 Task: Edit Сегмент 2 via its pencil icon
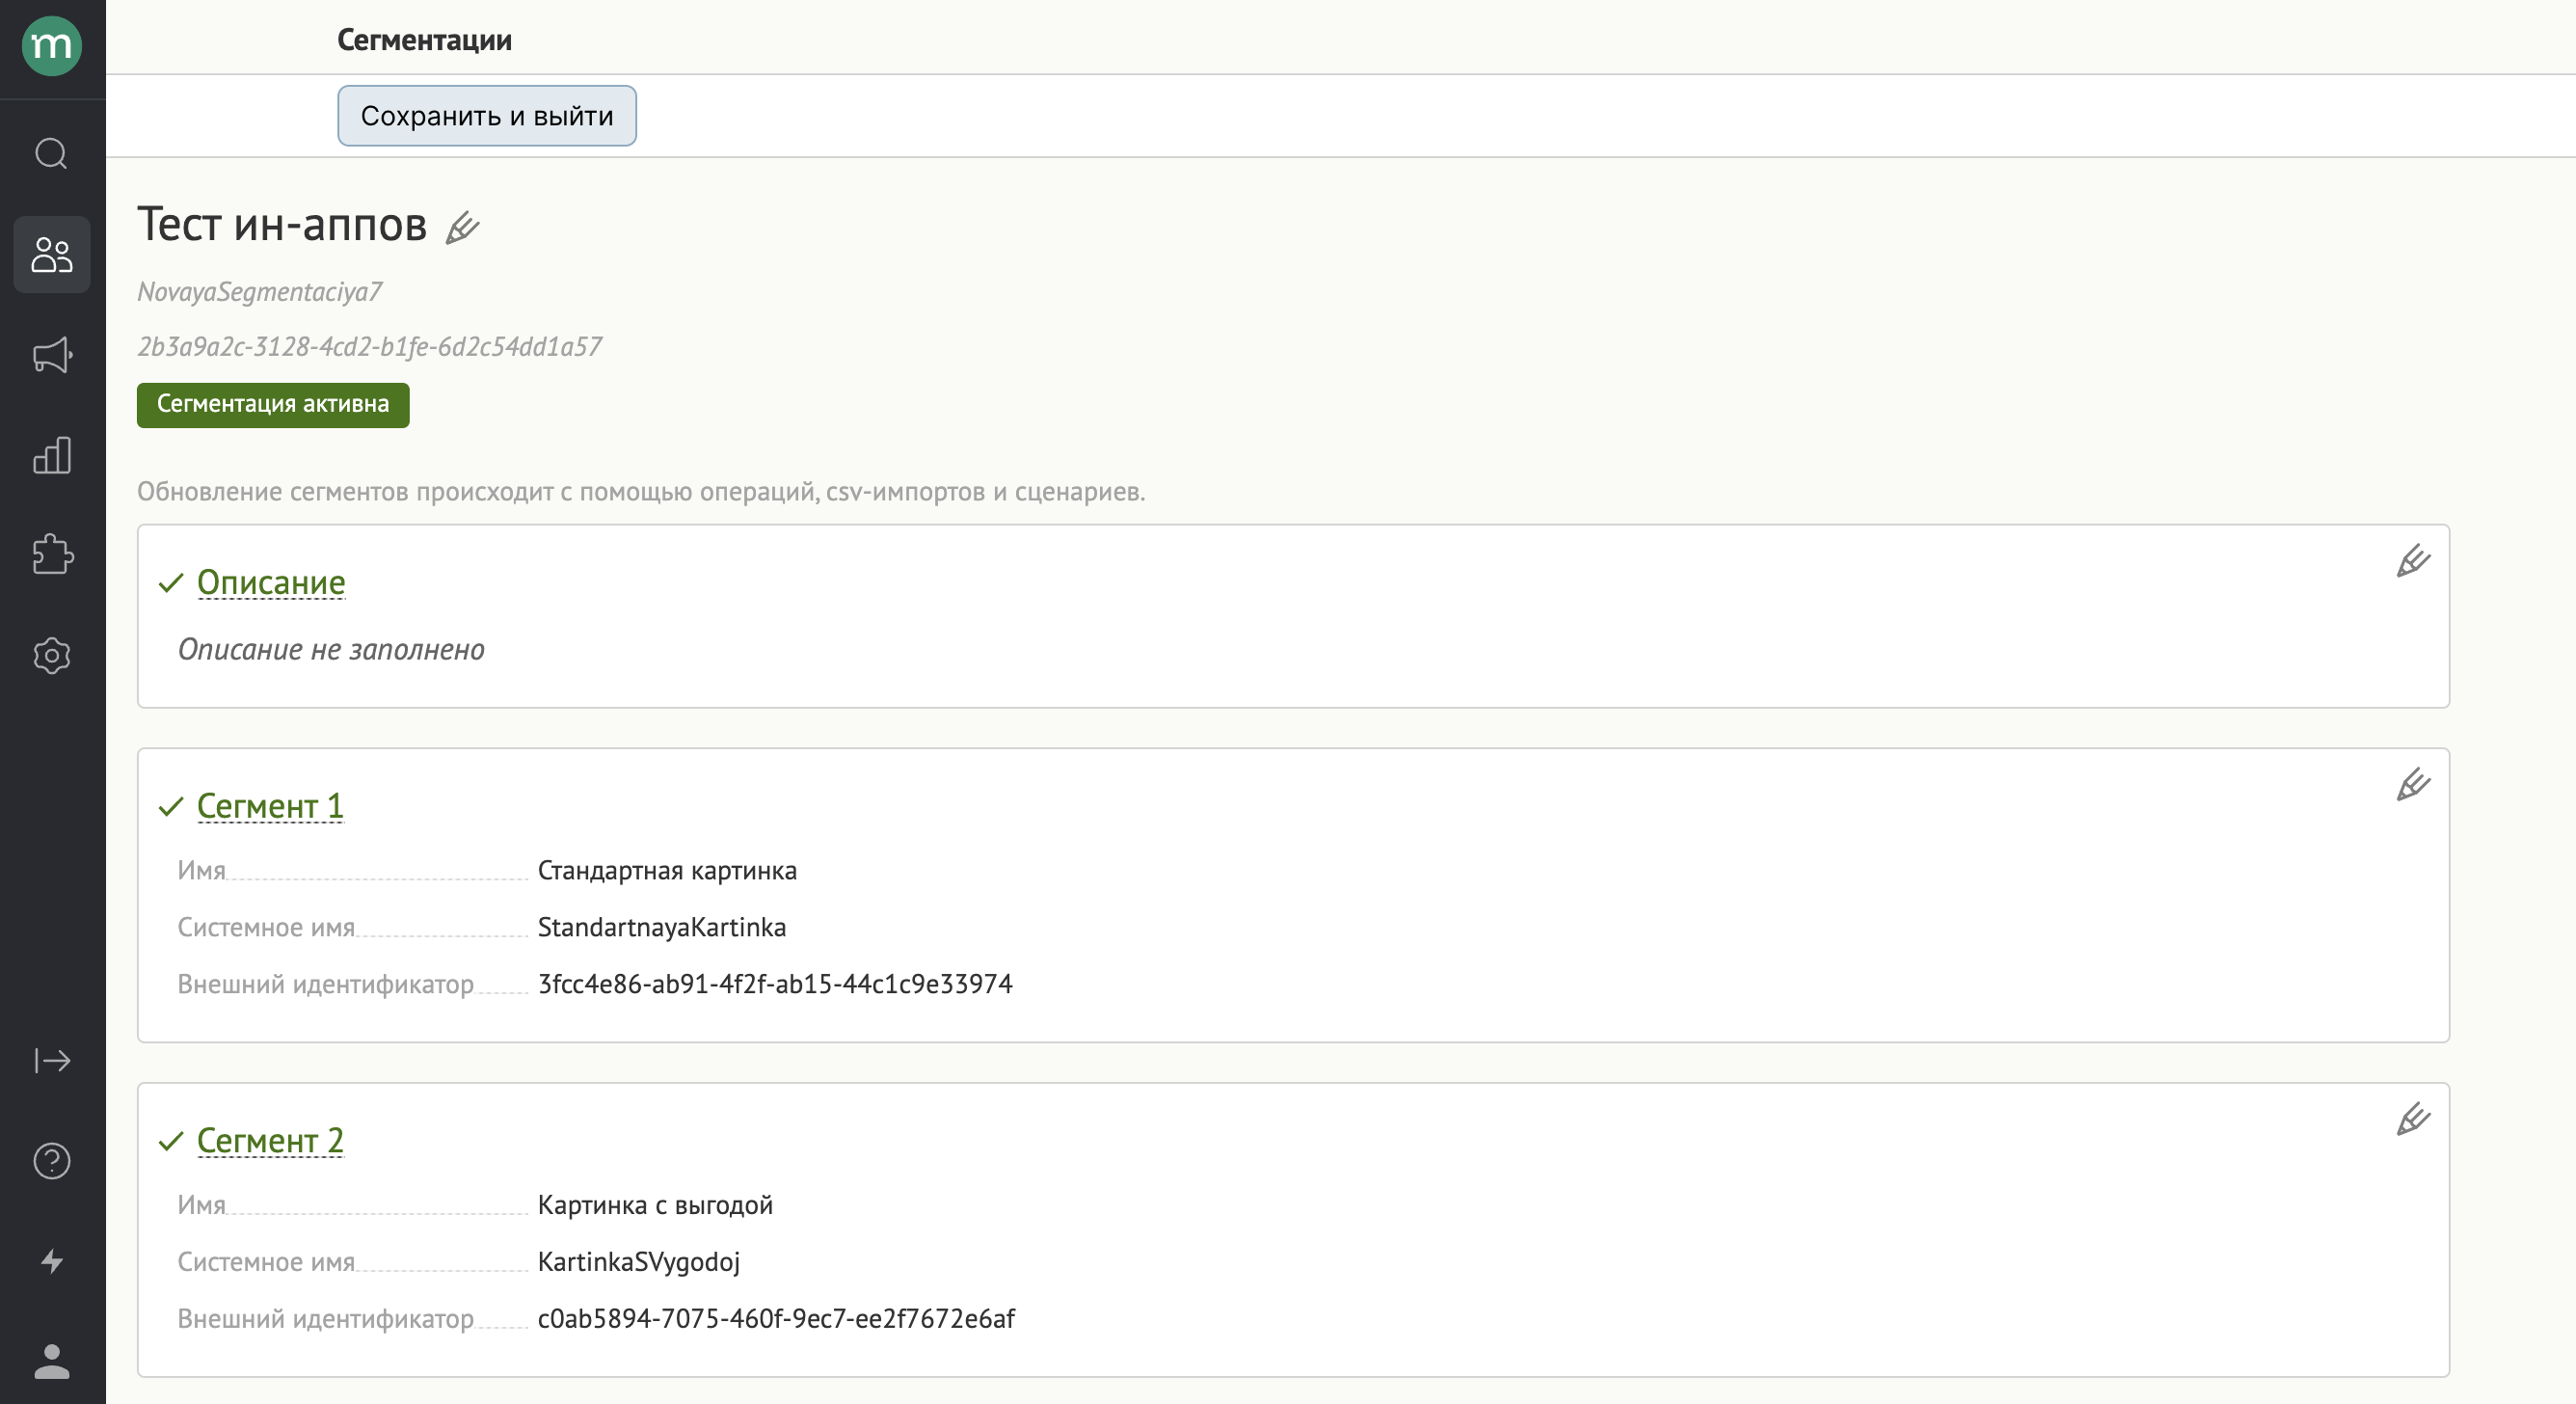(x=2413, y=1119)
